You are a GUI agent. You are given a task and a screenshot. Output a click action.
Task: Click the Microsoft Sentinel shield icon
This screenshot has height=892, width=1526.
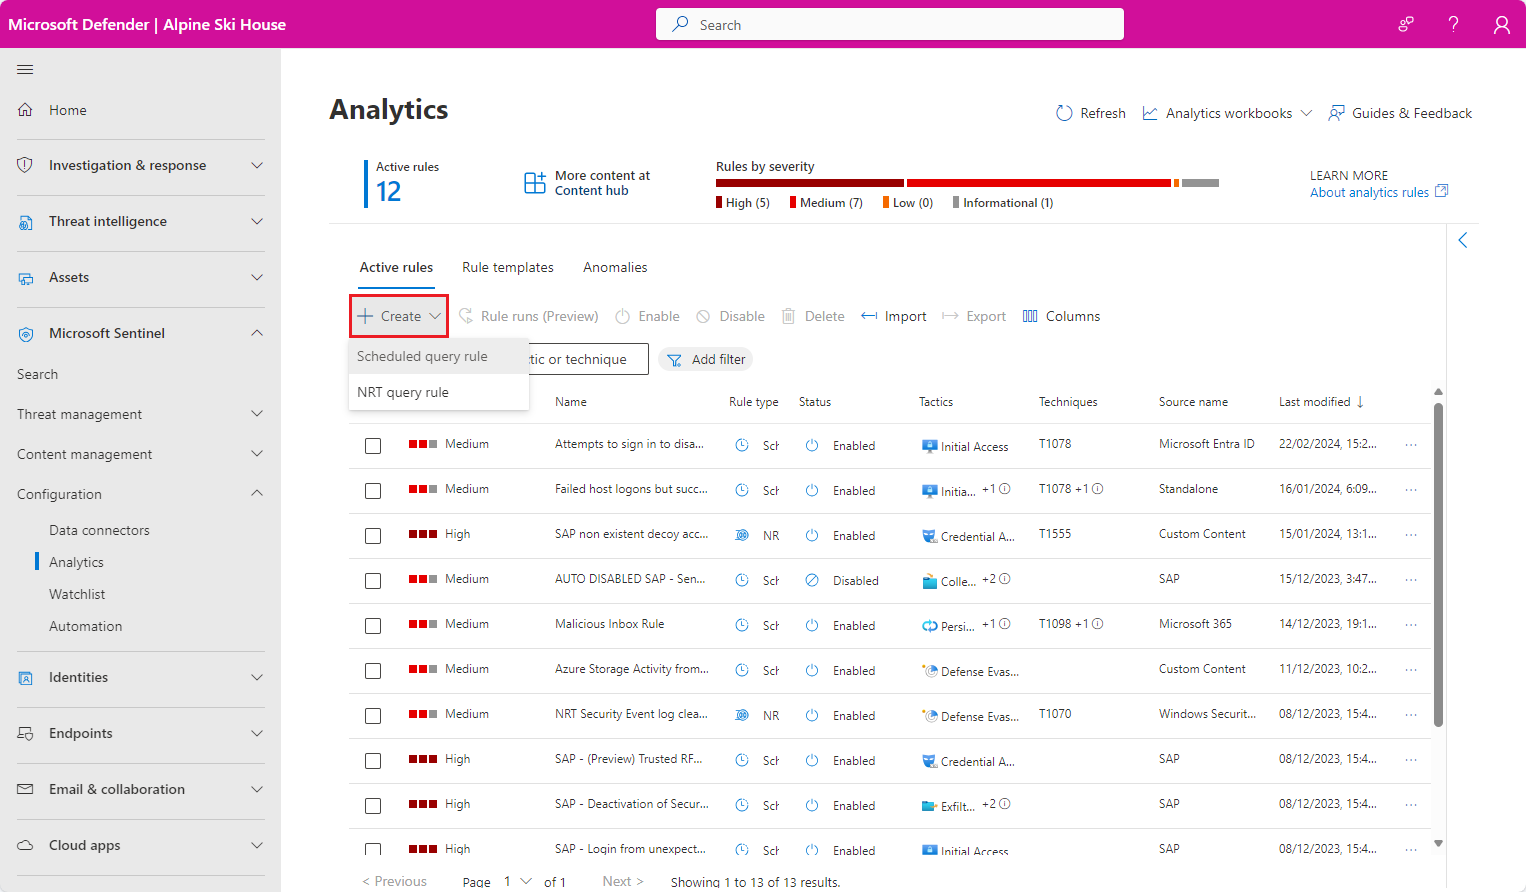25,334
